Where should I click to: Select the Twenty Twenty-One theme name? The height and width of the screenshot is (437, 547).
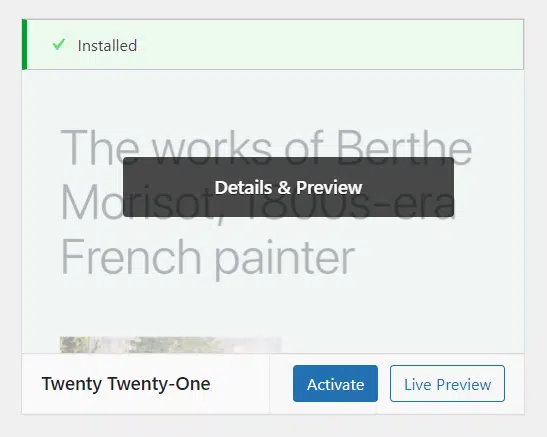[x=126, y=384]
